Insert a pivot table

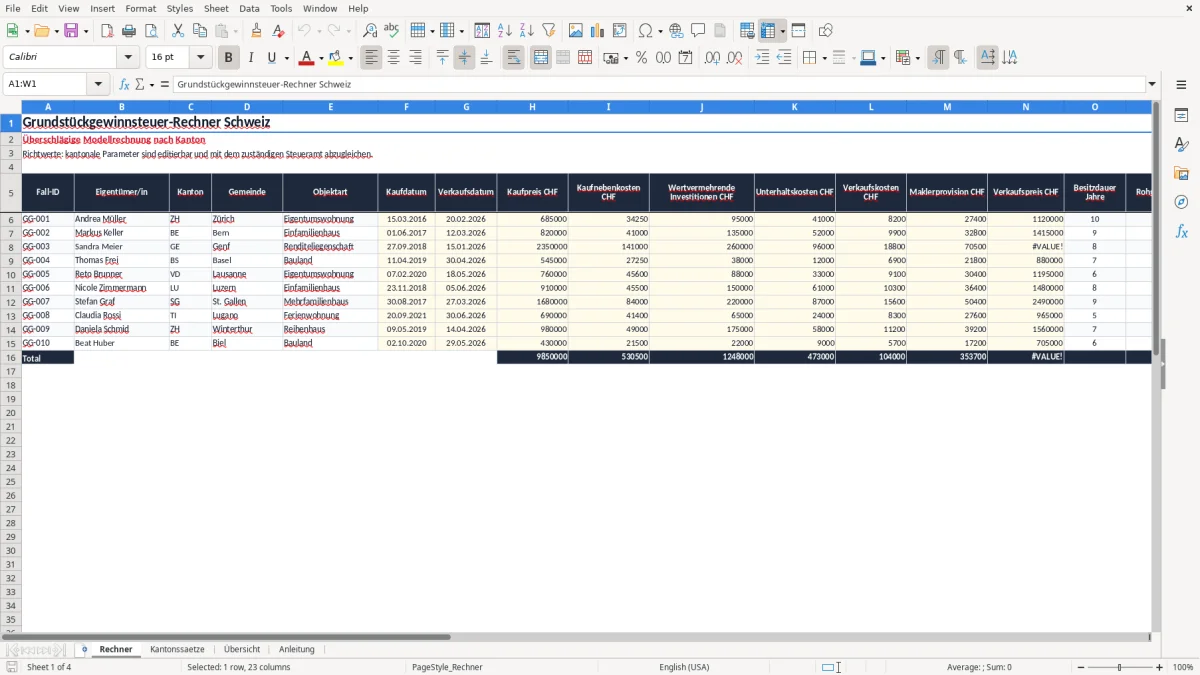coord(620,31)
